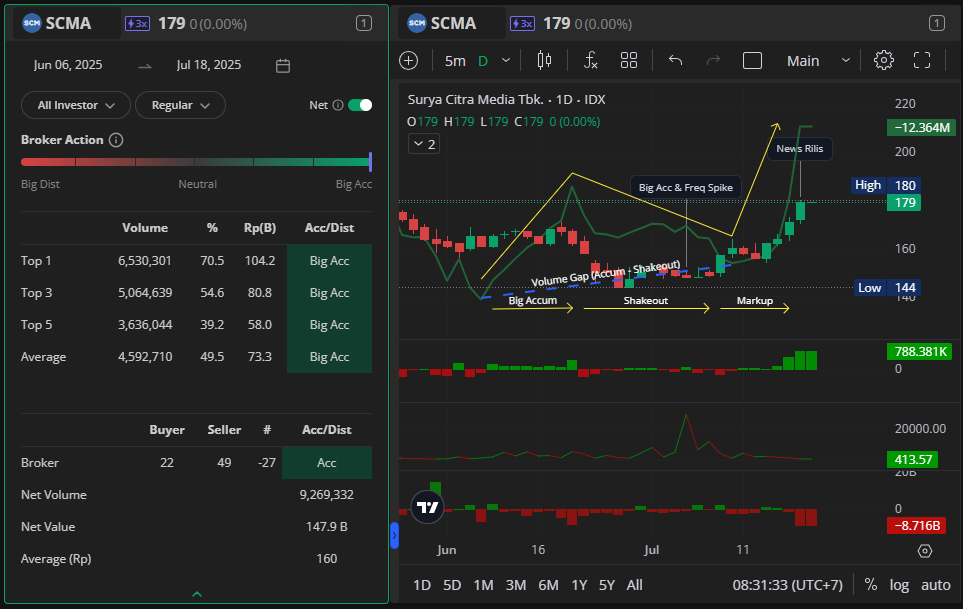Select the 1M time range
The image size is (963, 609).
pos(483,585)
